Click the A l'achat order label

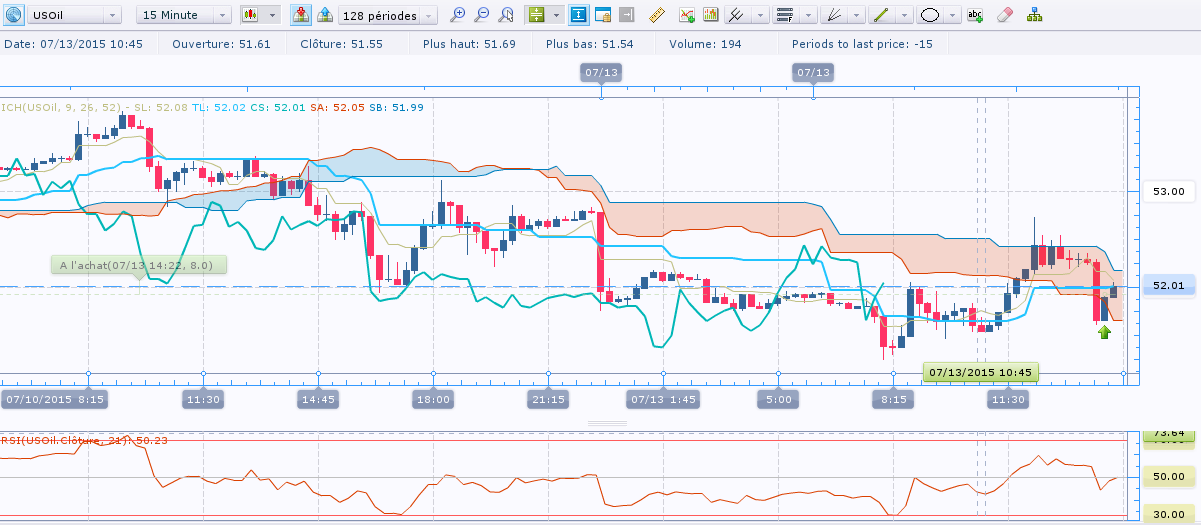[138, 265]
